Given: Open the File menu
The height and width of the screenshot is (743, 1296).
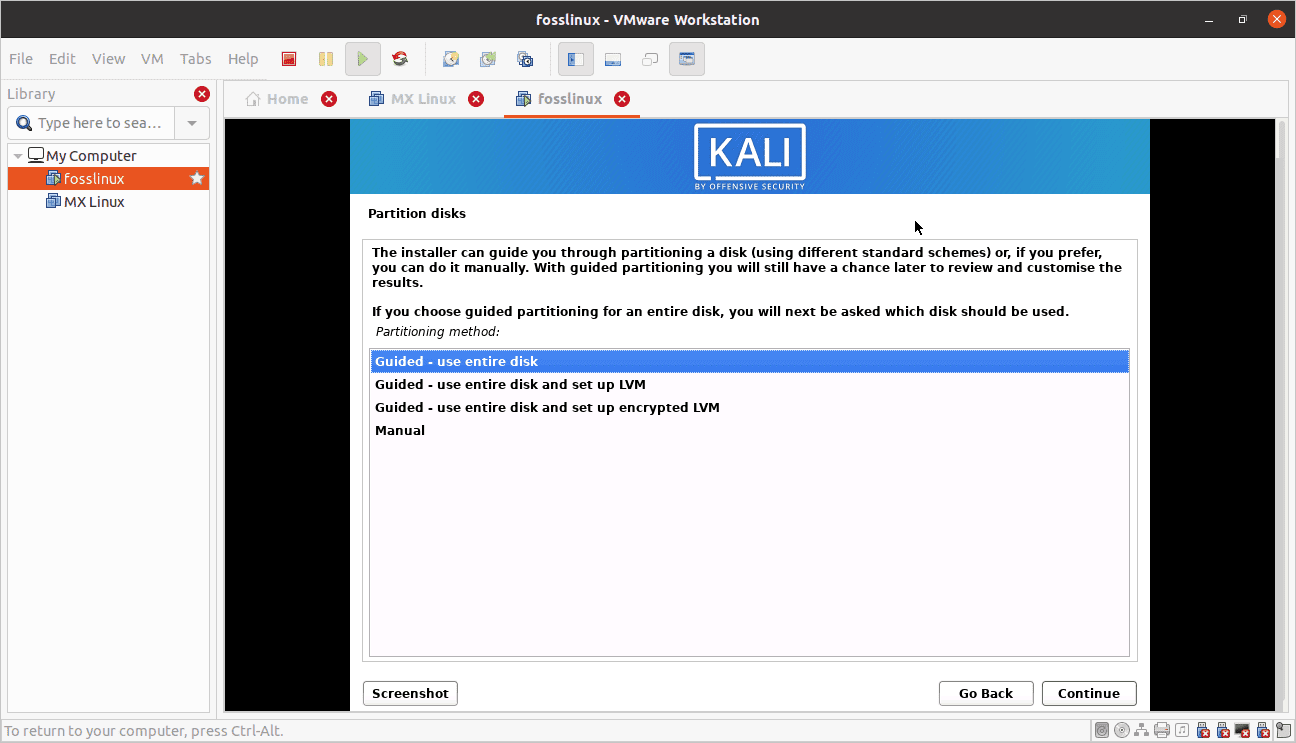Looking at the screenshot, I should point(21,59).
